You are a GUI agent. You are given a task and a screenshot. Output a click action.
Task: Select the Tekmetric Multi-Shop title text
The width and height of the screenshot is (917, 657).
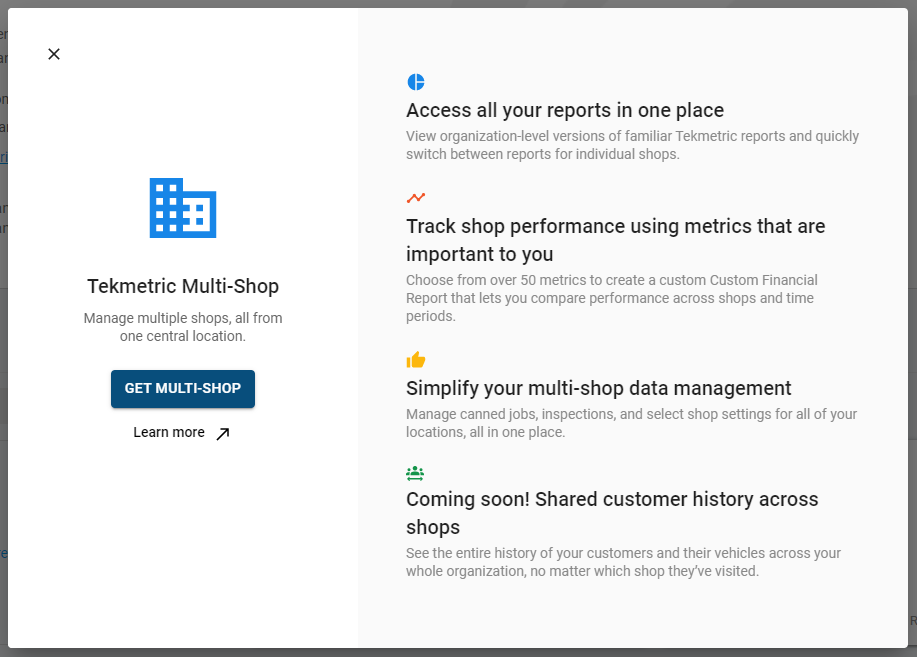click(183, 286)
